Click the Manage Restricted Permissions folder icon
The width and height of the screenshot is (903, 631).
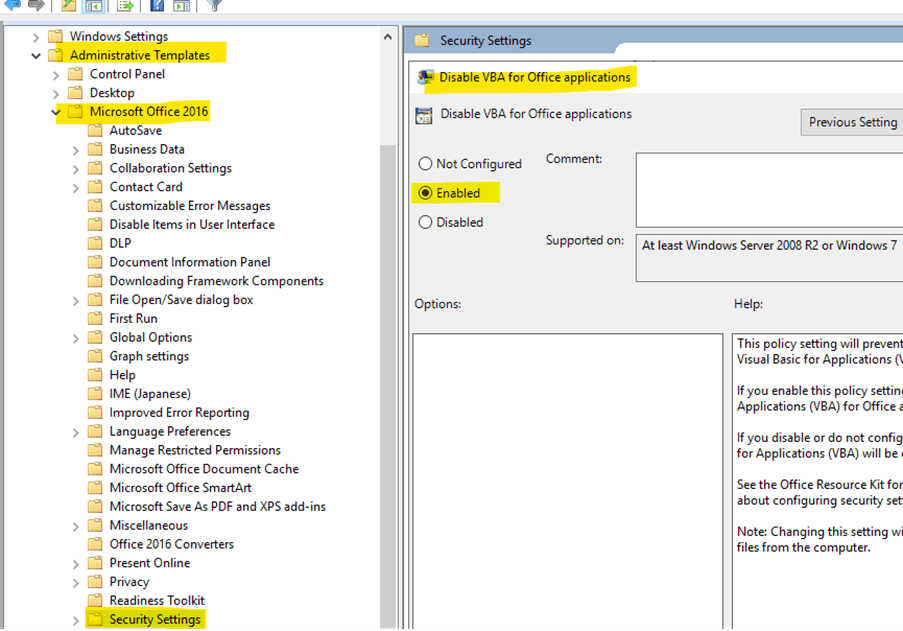click(x=95, y=450)
